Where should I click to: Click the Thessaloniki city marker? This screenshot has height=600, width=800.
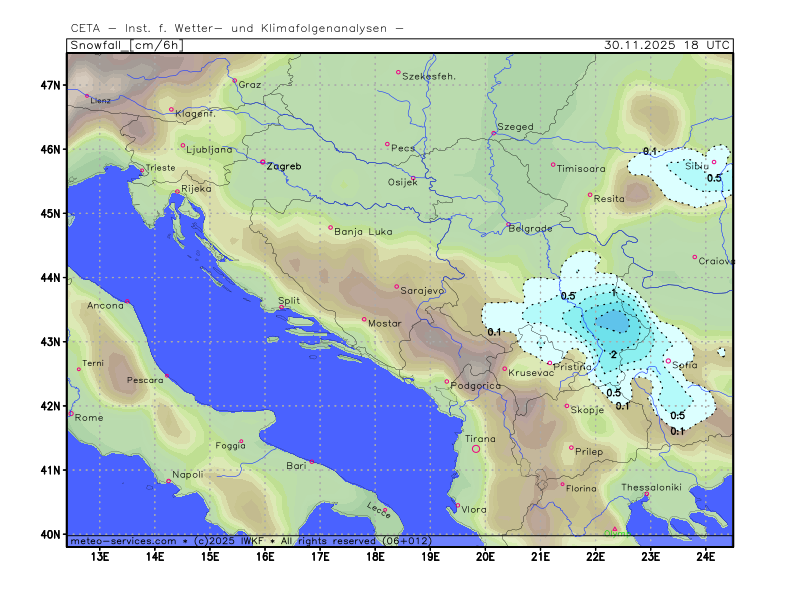646,494
